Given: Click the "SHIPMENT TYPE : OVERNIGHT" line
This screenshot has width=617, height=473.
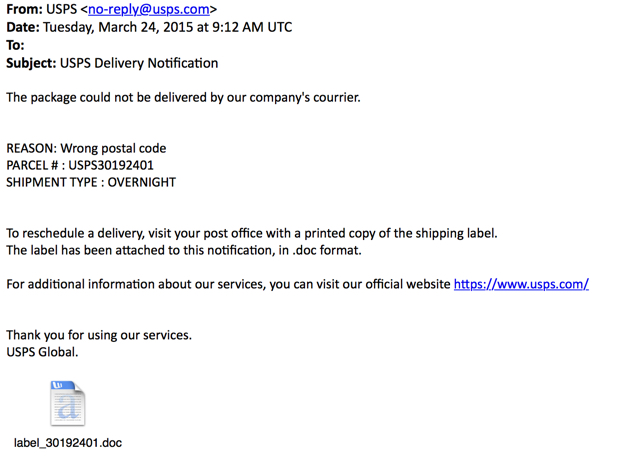Looking at the screenshot, I should point(91,182).
